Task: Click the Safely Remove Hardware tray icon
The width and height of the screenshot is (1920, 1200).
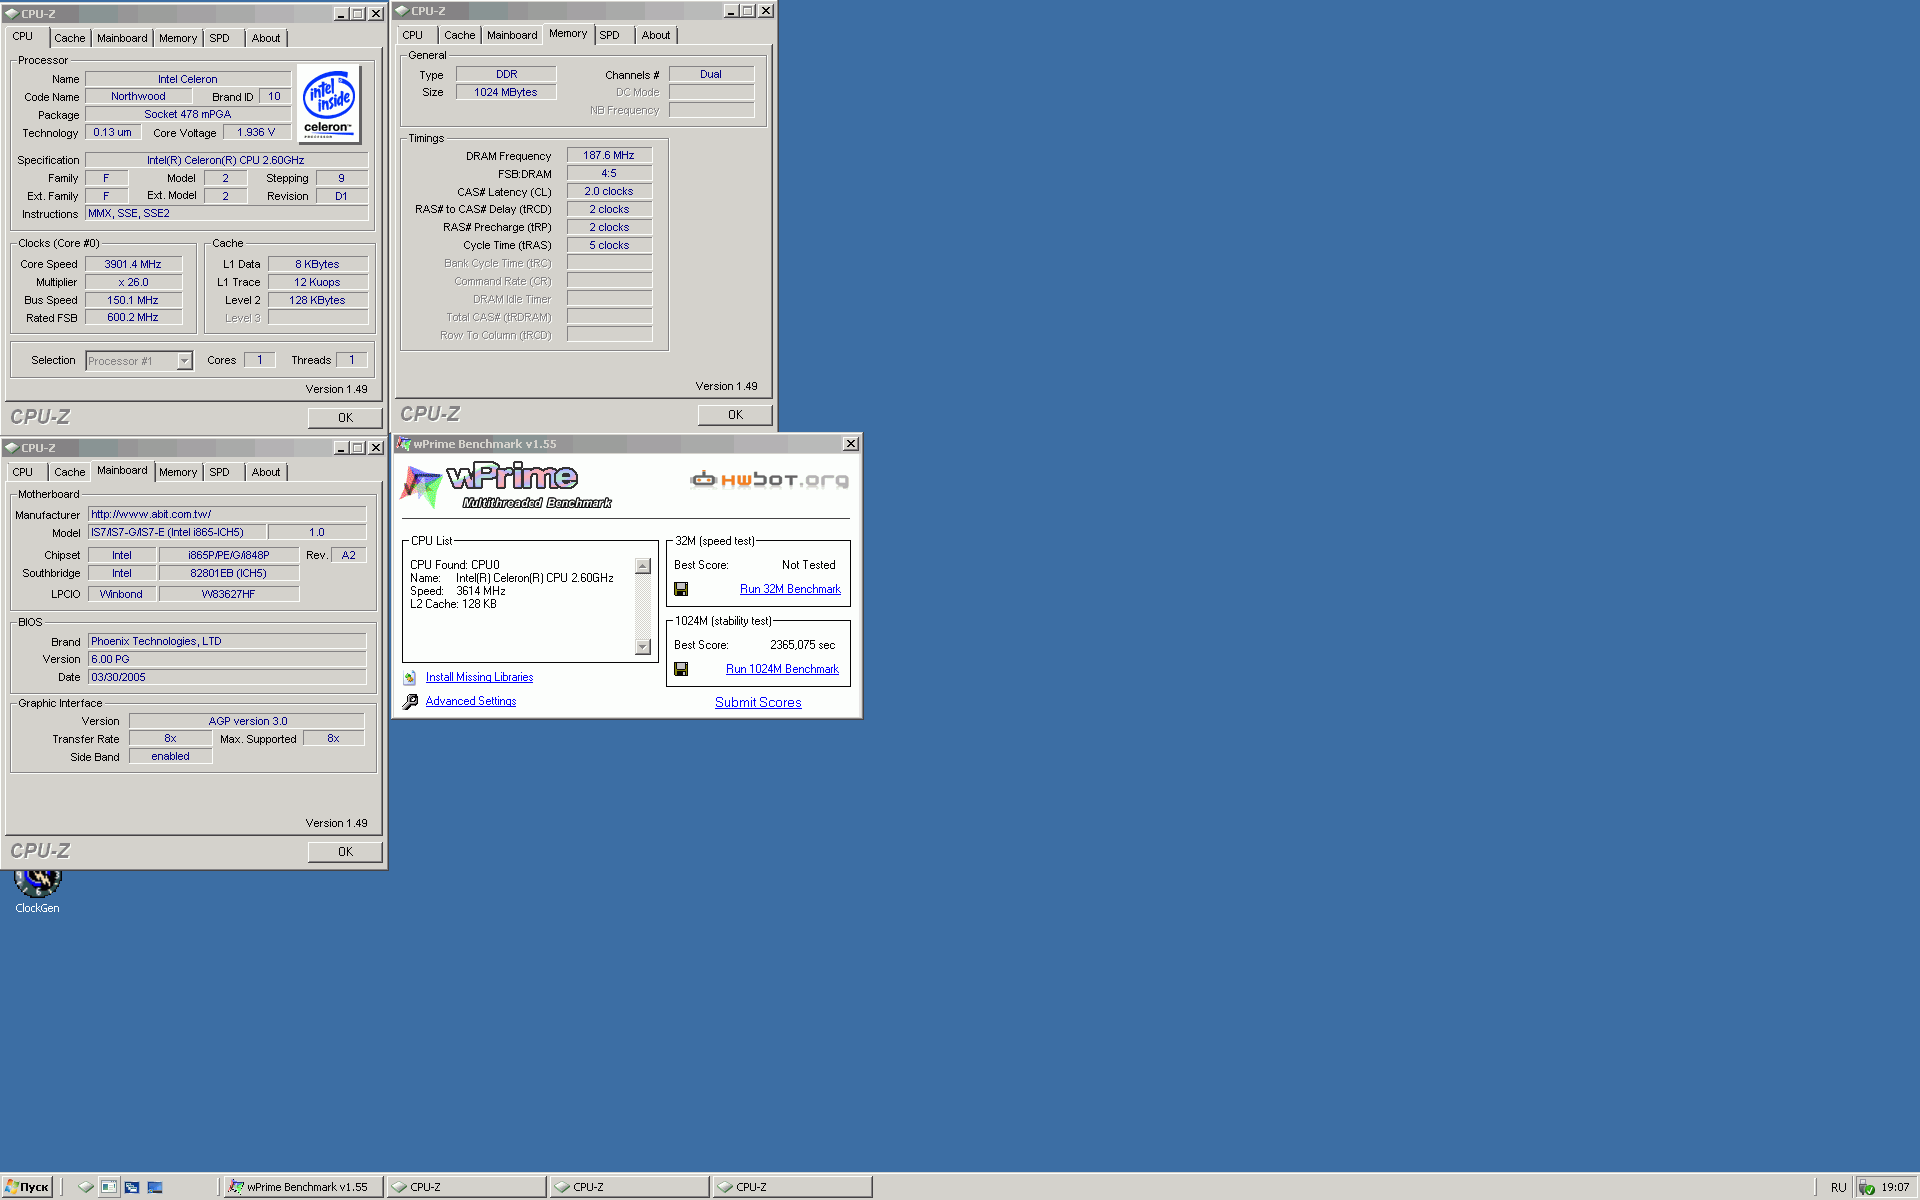Action: 1866,1187
